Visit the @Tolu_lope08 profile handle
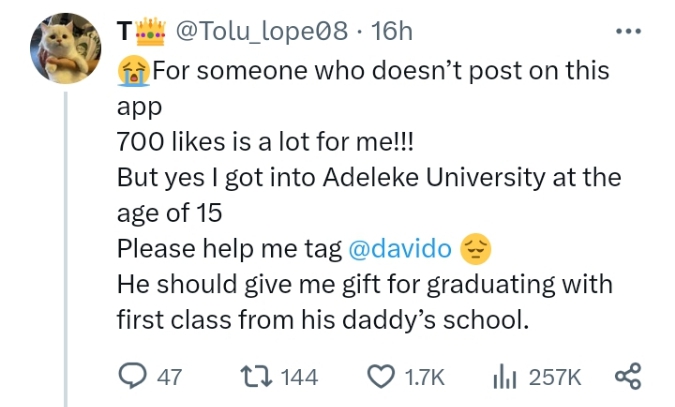 coord(264,32)
